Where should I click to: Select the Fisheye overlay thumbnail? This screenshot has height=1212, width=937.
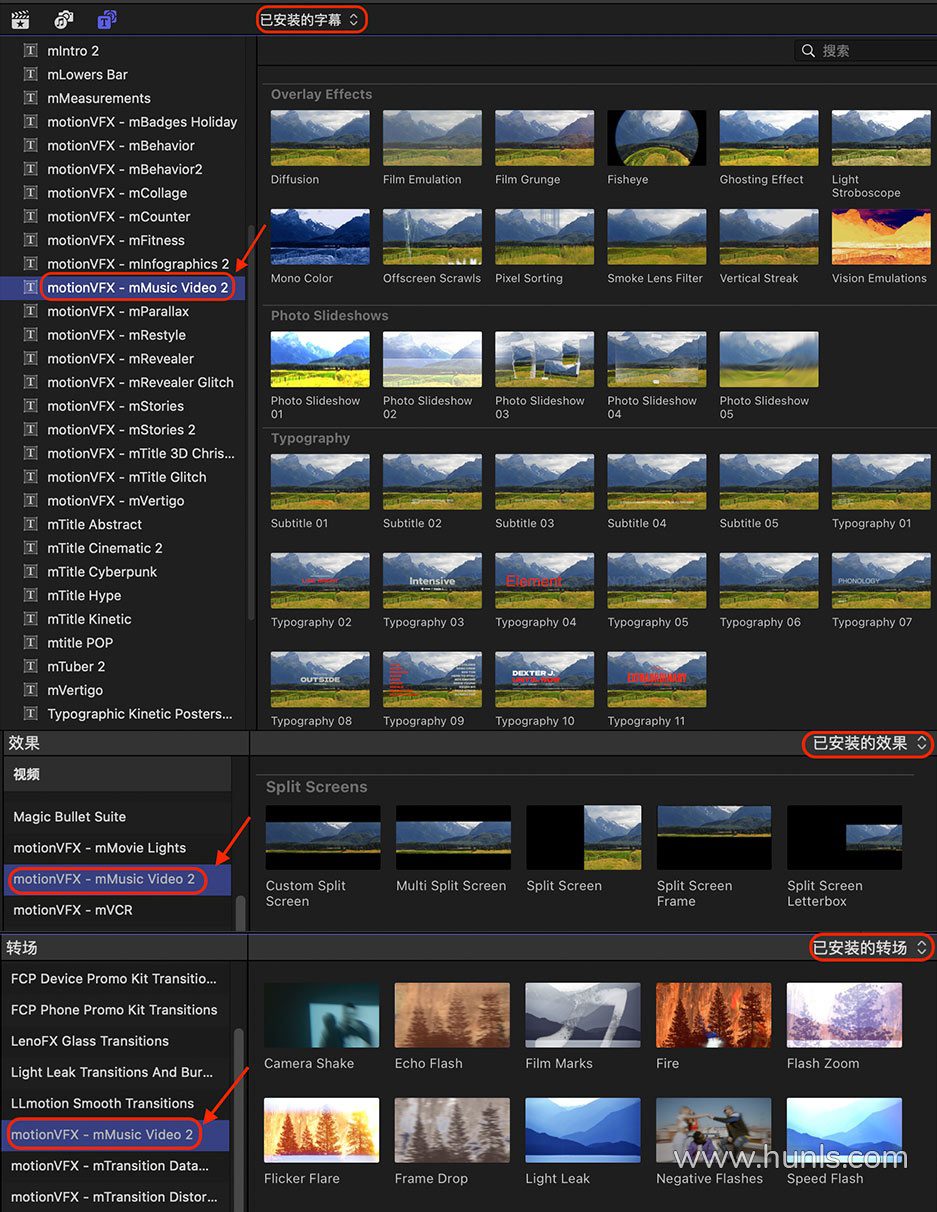click(x=657, y=138)
